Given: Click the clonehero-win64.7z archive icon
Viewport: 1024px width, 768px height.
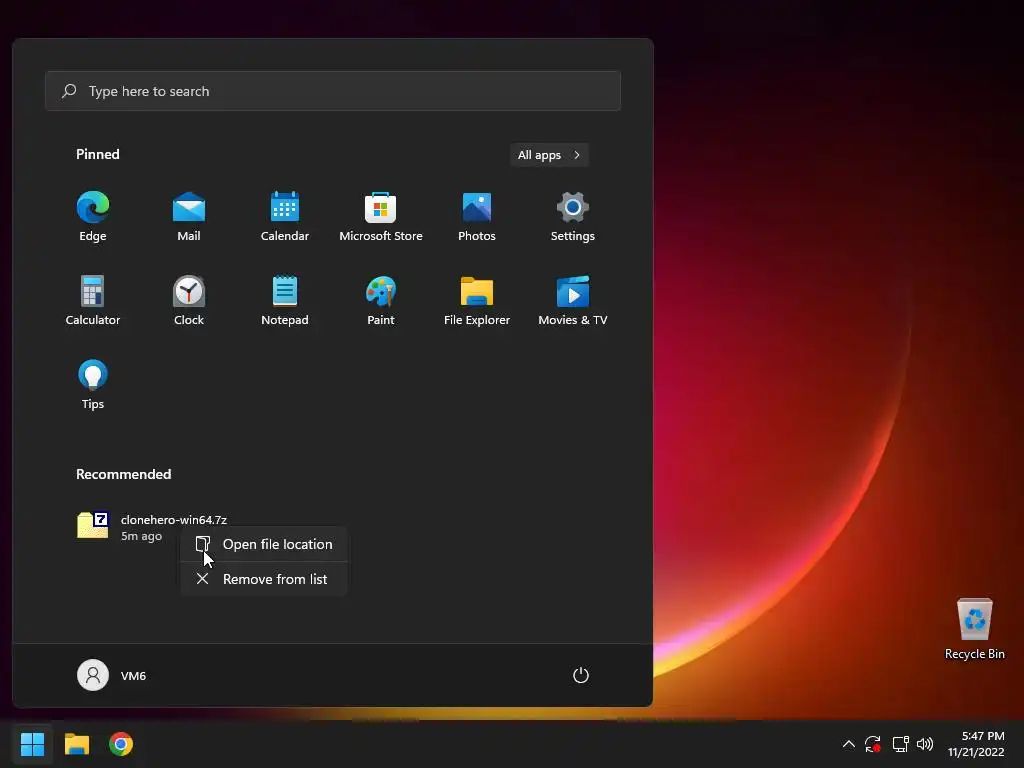Looking at the screenshot, I should [93, 525].
